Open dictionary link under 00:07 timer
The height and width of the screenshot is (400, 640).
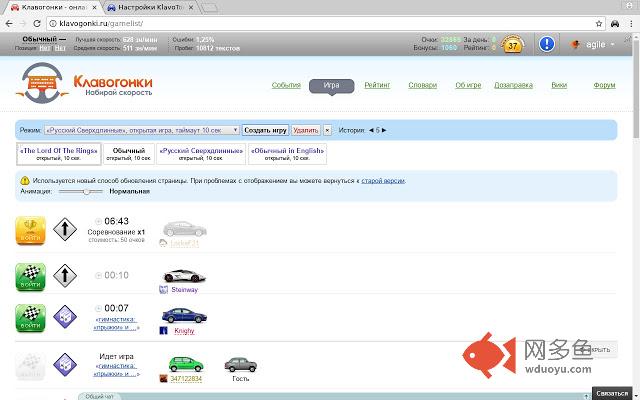point(116,323)
